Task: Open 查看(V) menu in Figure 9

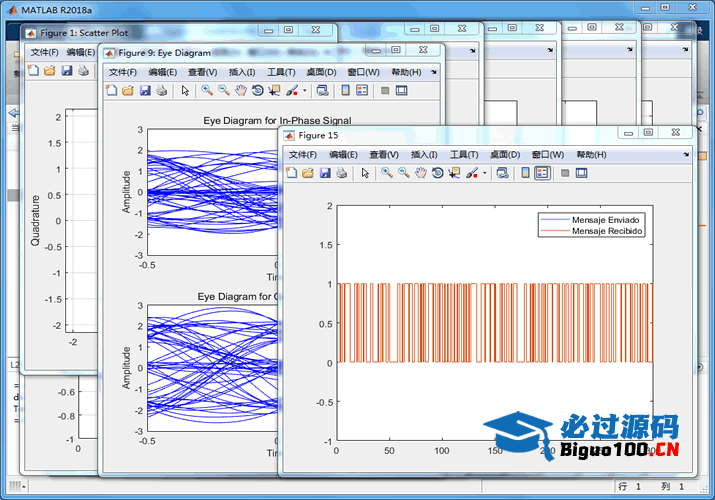Action: point(202,72)
